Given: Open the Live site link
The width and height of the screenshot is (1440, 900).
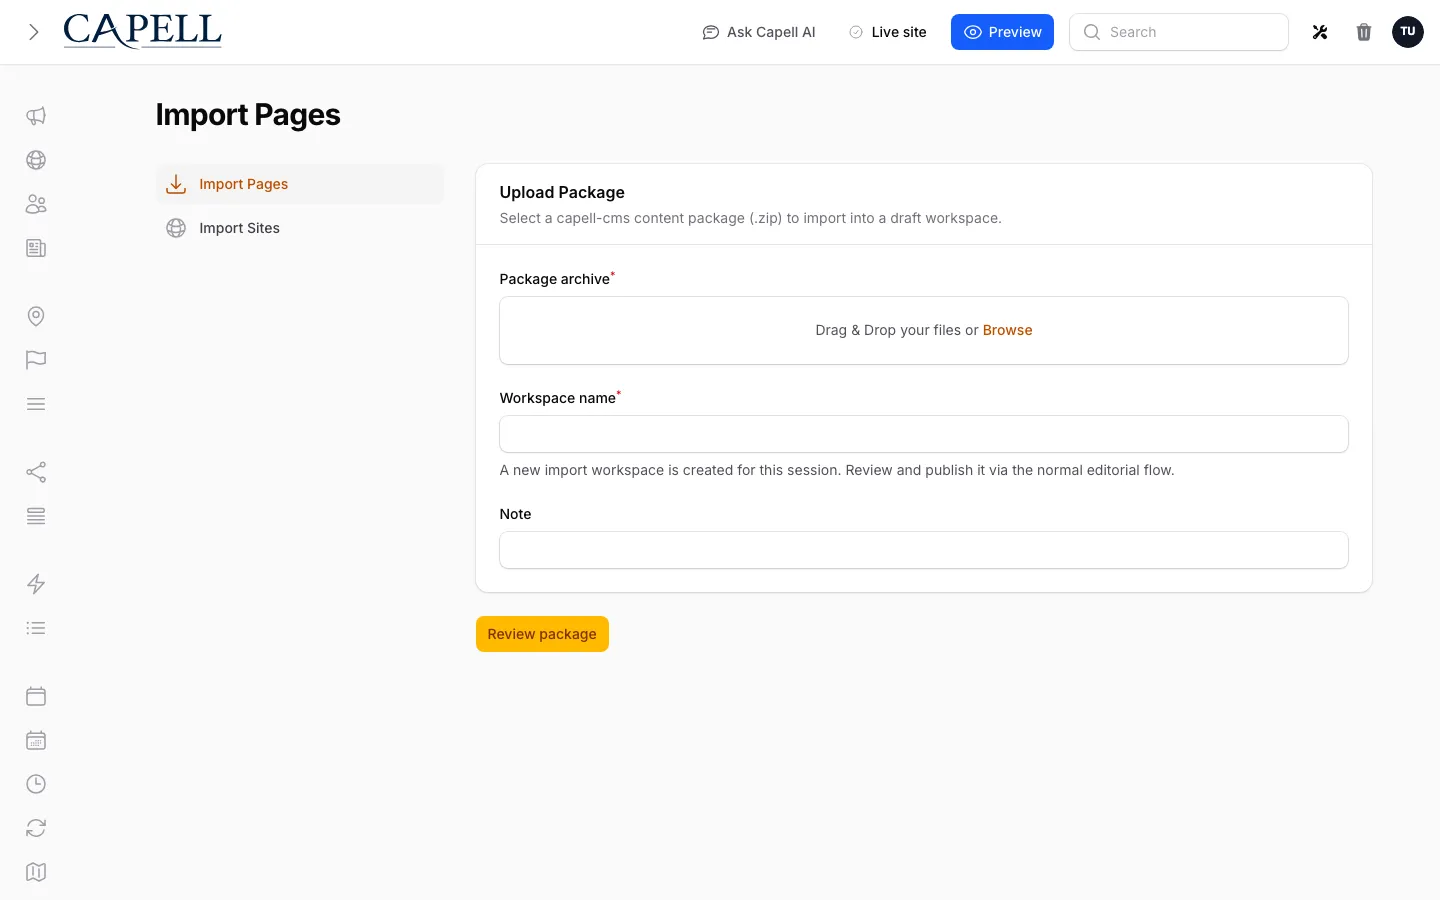Looking at the screenshot, I should point(888,32).
